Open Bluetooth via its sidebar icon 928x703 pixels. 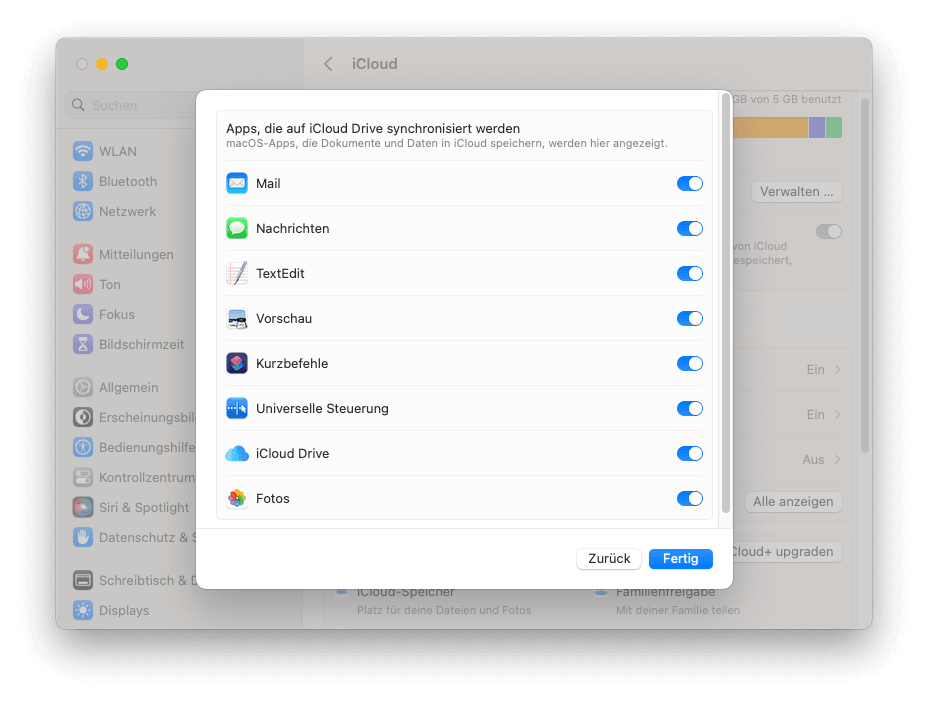tap(83, 181)
